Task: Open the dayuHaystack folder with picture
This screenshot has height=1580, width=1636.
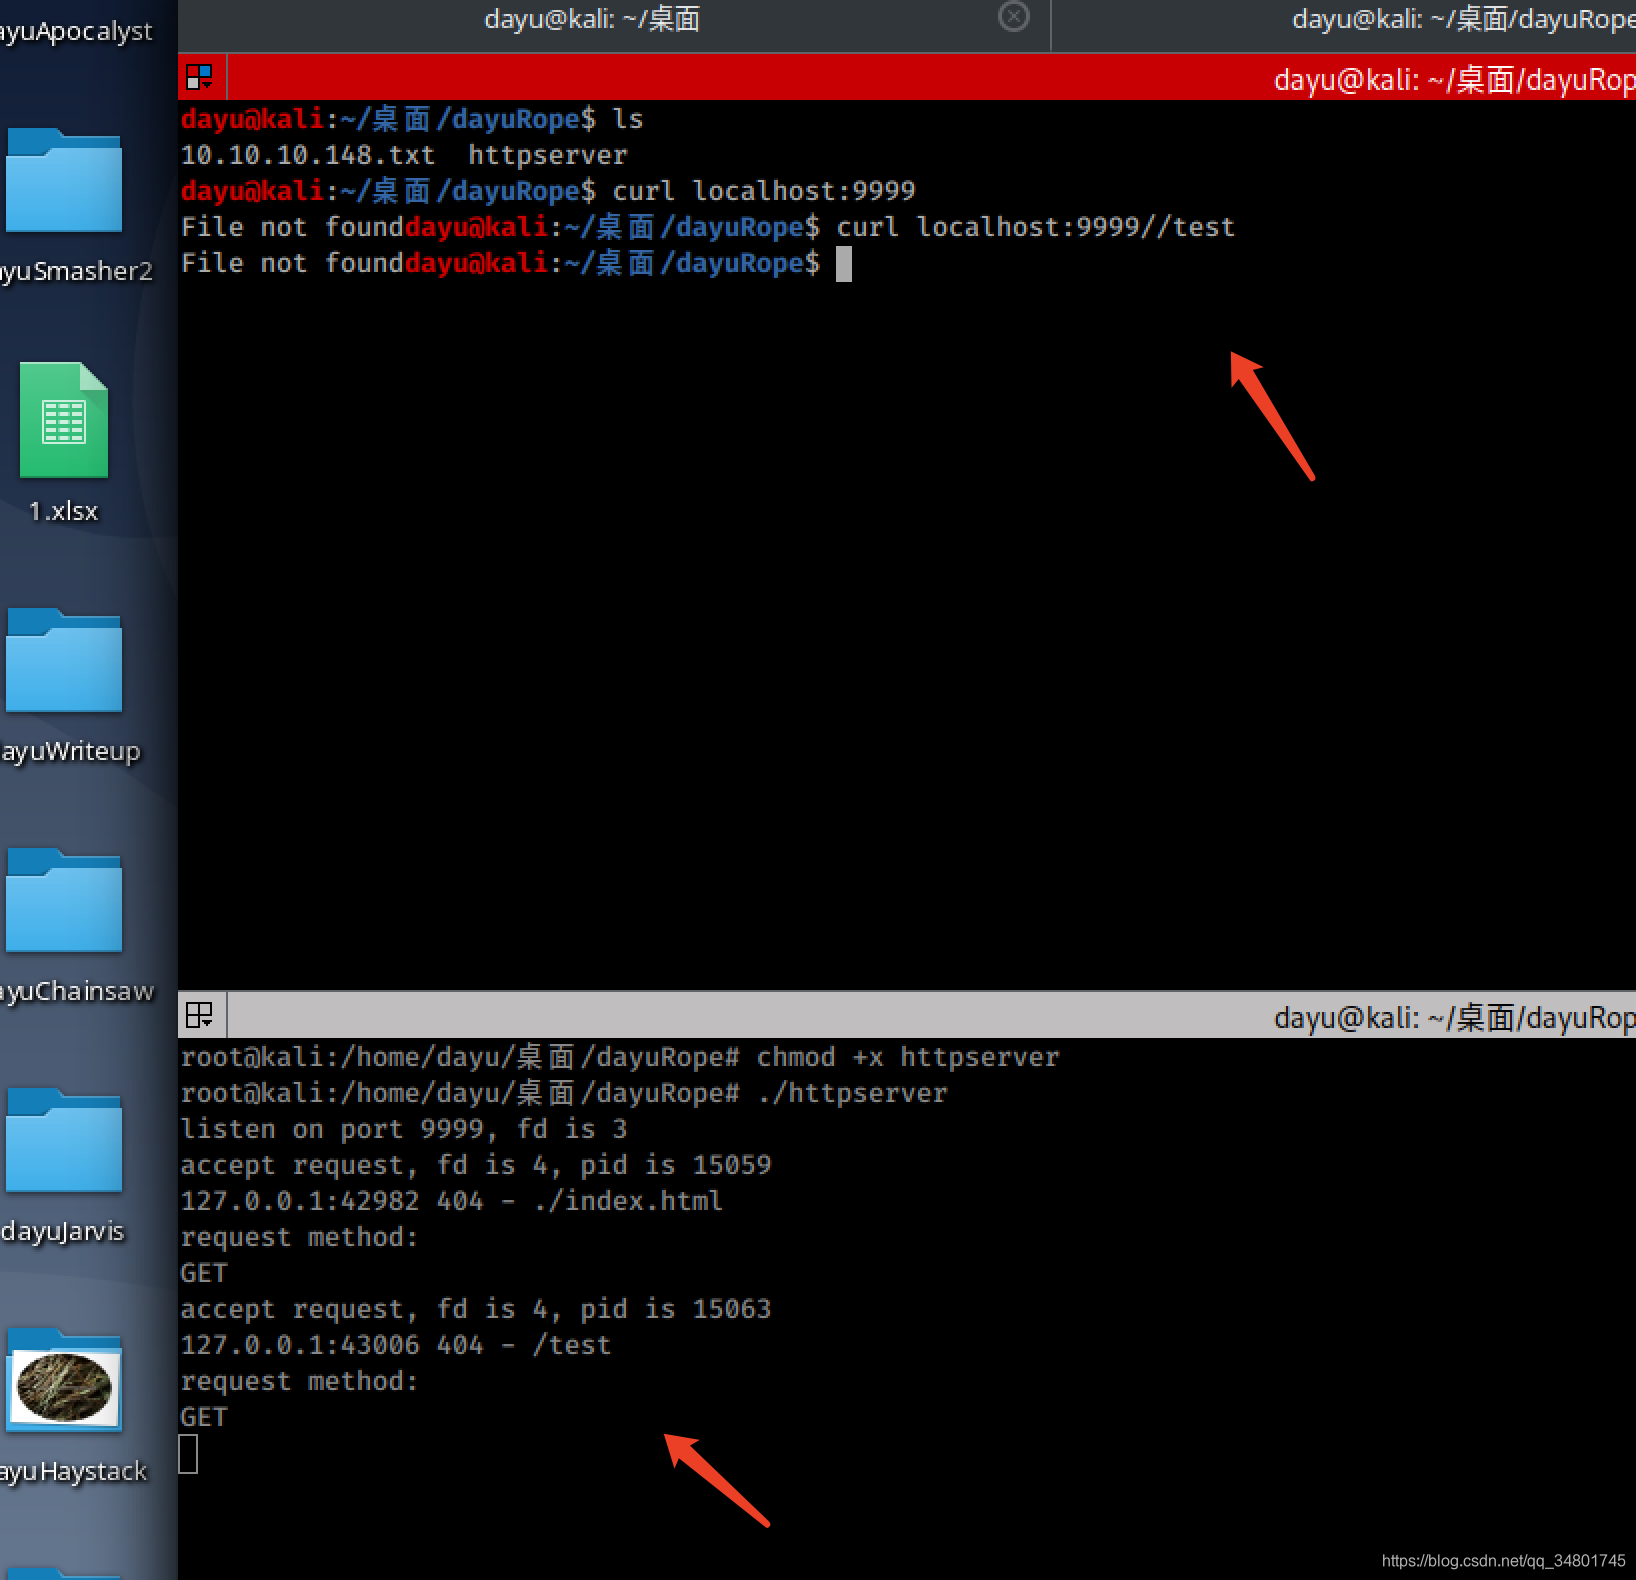Action: pos(64,1381)
